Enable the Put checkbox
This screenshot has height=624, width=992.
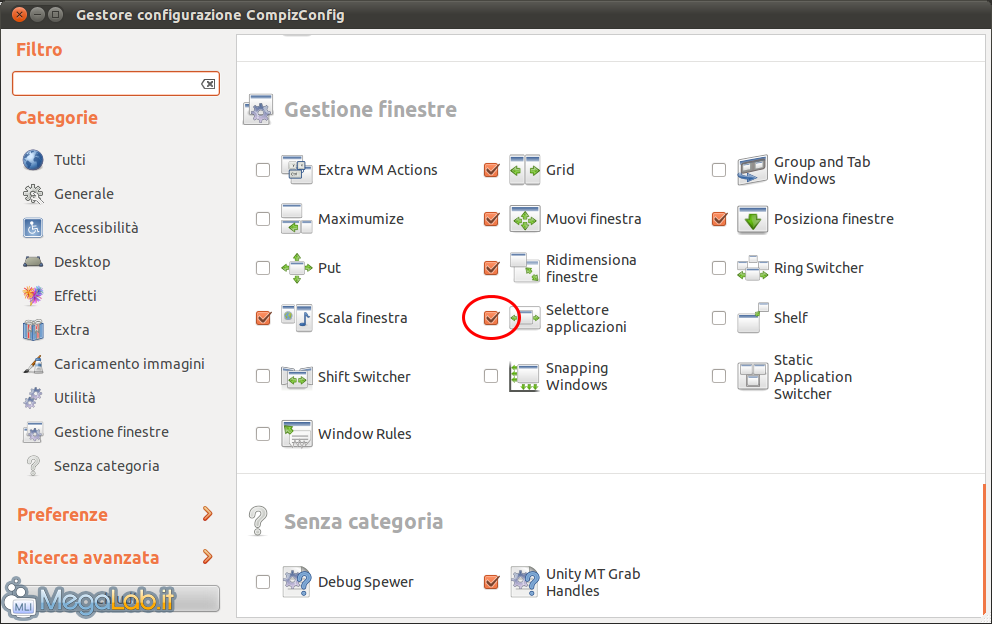tap(263, 268)
